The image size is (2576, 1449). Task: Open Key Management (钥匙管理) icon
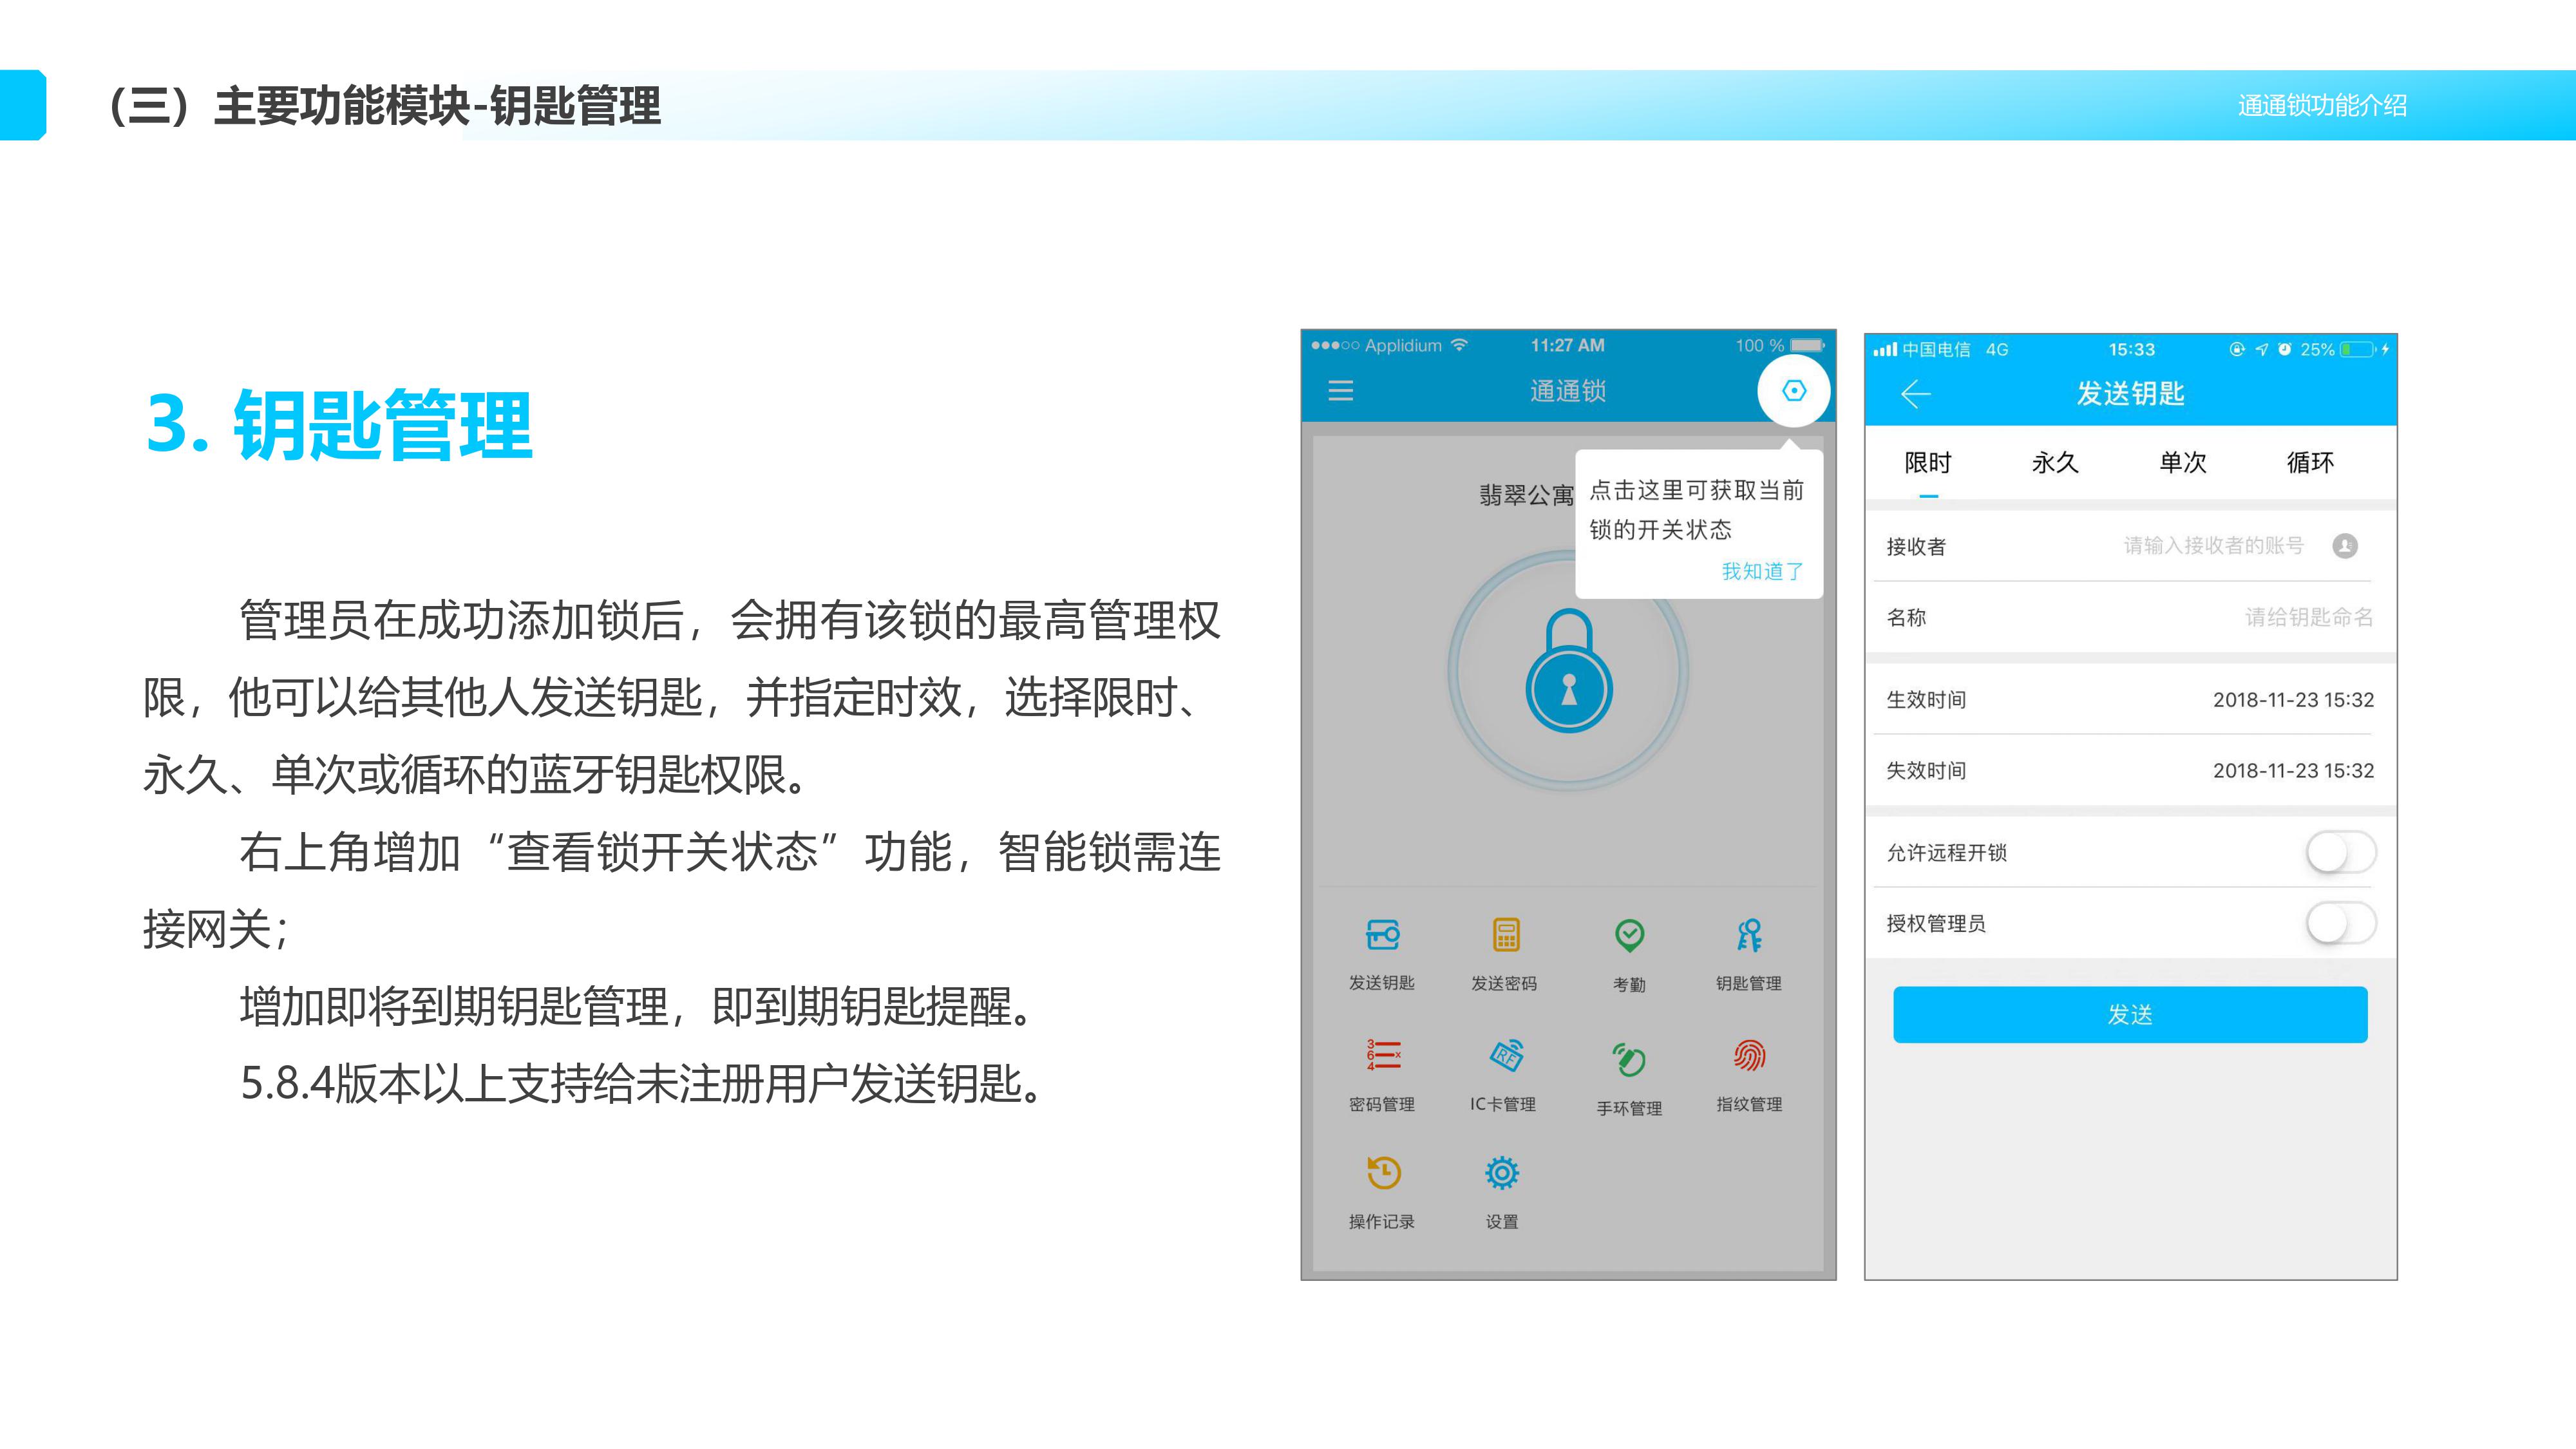coord(1749,936)
